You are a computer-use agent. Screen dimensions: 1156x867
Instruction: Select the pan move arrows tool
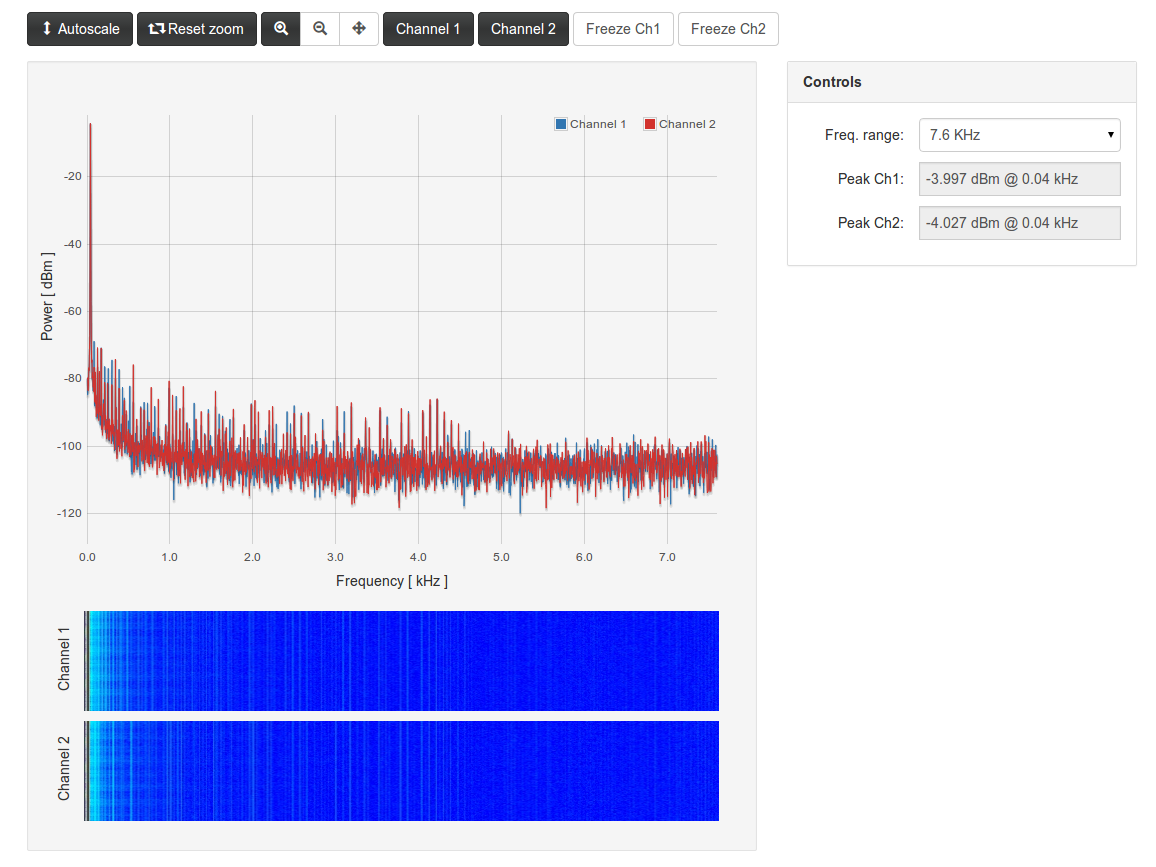click(359, 29)
